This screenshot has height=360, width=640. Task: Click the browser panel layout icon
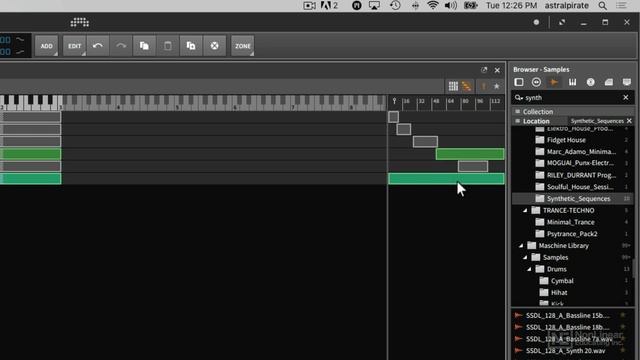[519, 82]
